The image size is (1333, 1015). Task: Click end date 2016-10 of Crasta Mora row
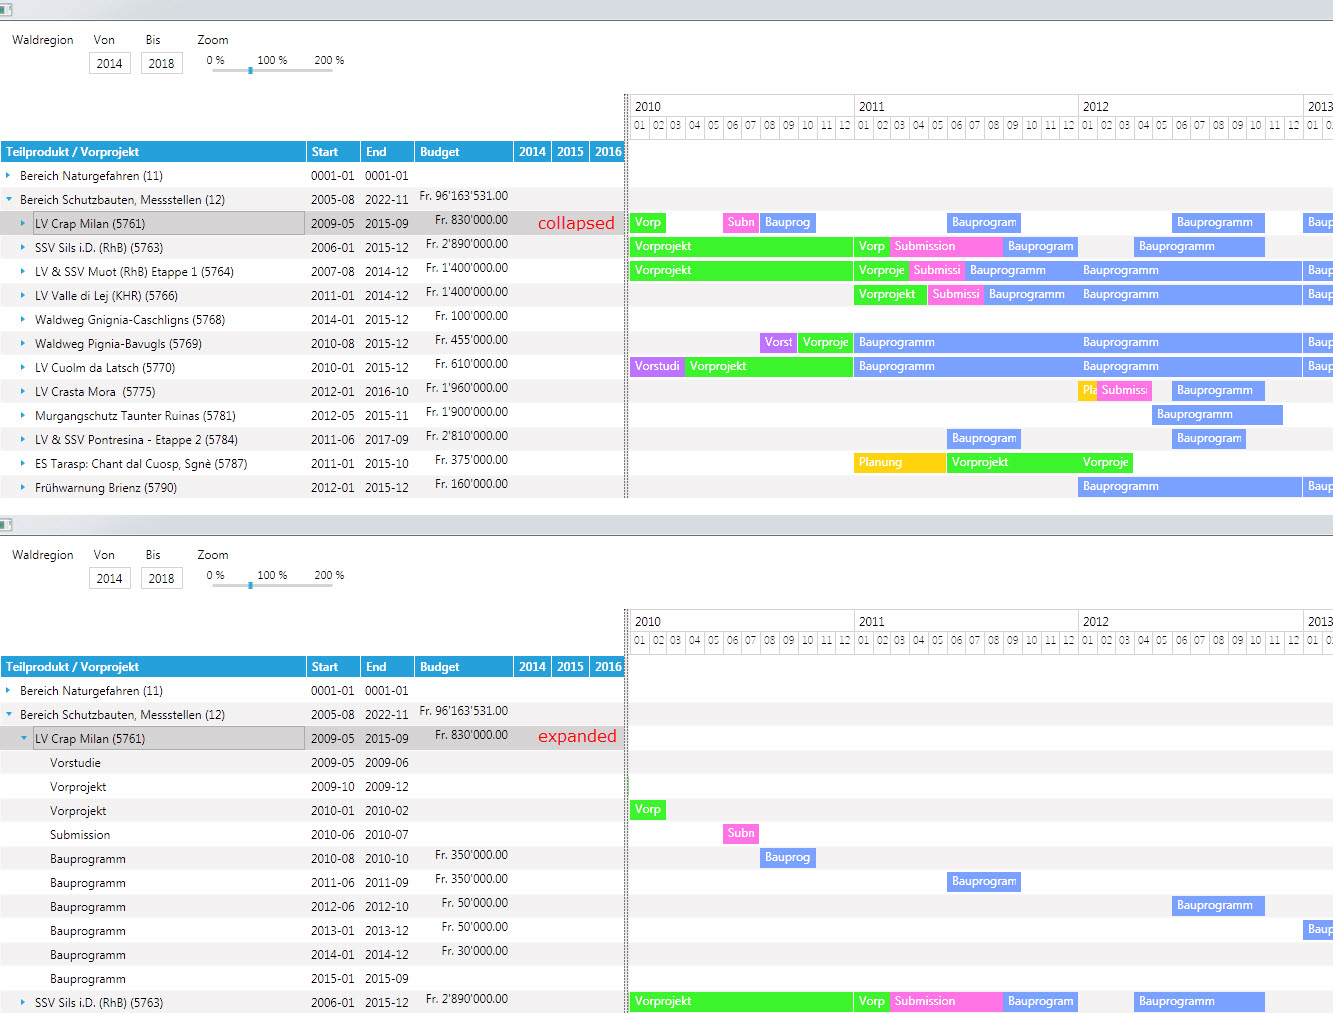click(387, 392)
